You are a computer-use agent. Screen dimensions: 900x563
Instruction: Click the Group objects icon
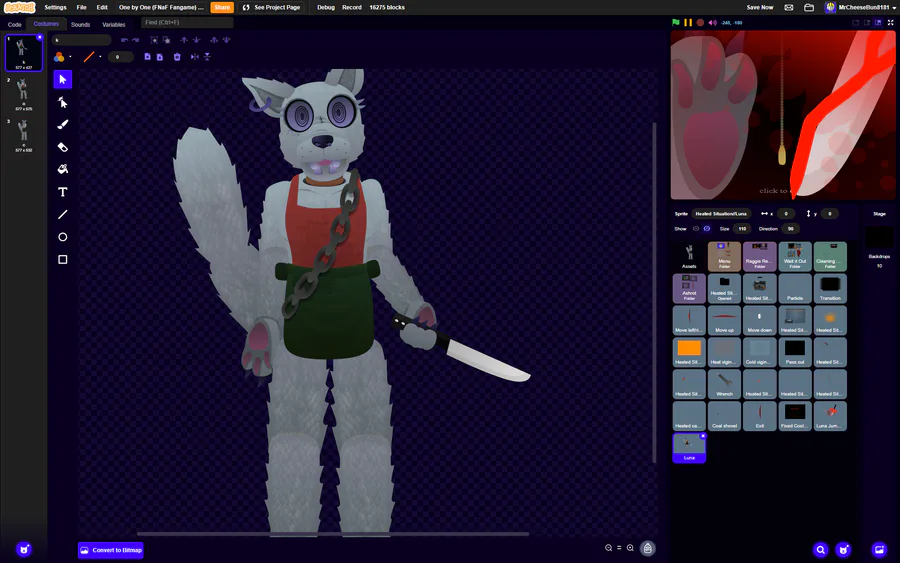154,40
